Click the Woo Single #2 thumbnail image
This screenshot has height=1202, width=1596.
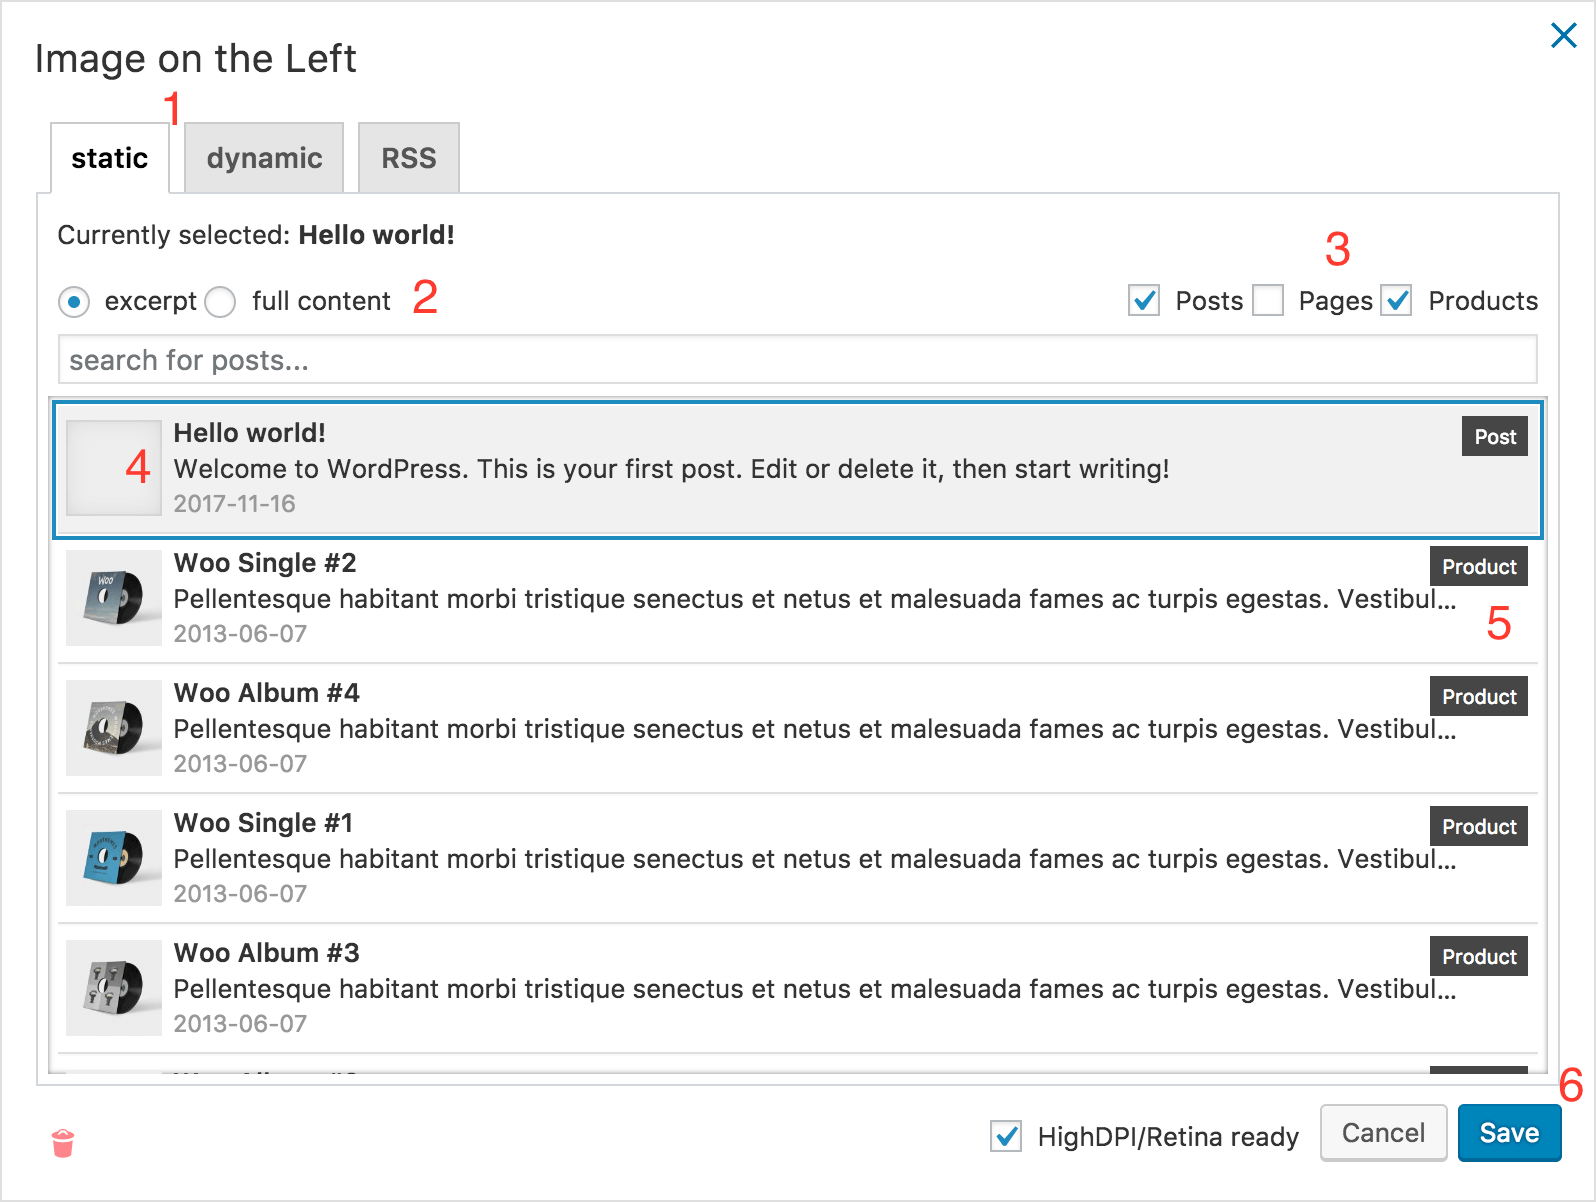(113, 598)
